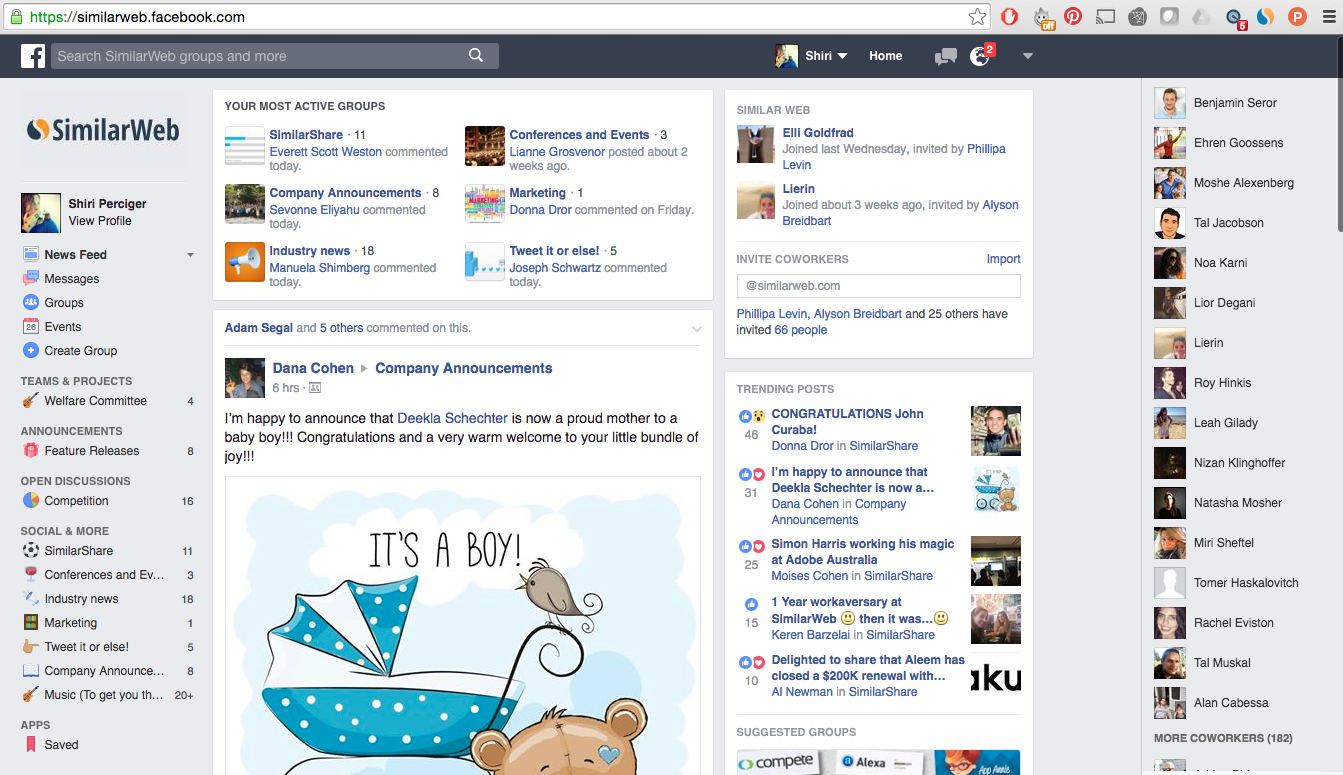Click the 66 people link
Image resolution: width=1343 pixels, height=775 pixels.
[801, 330]
